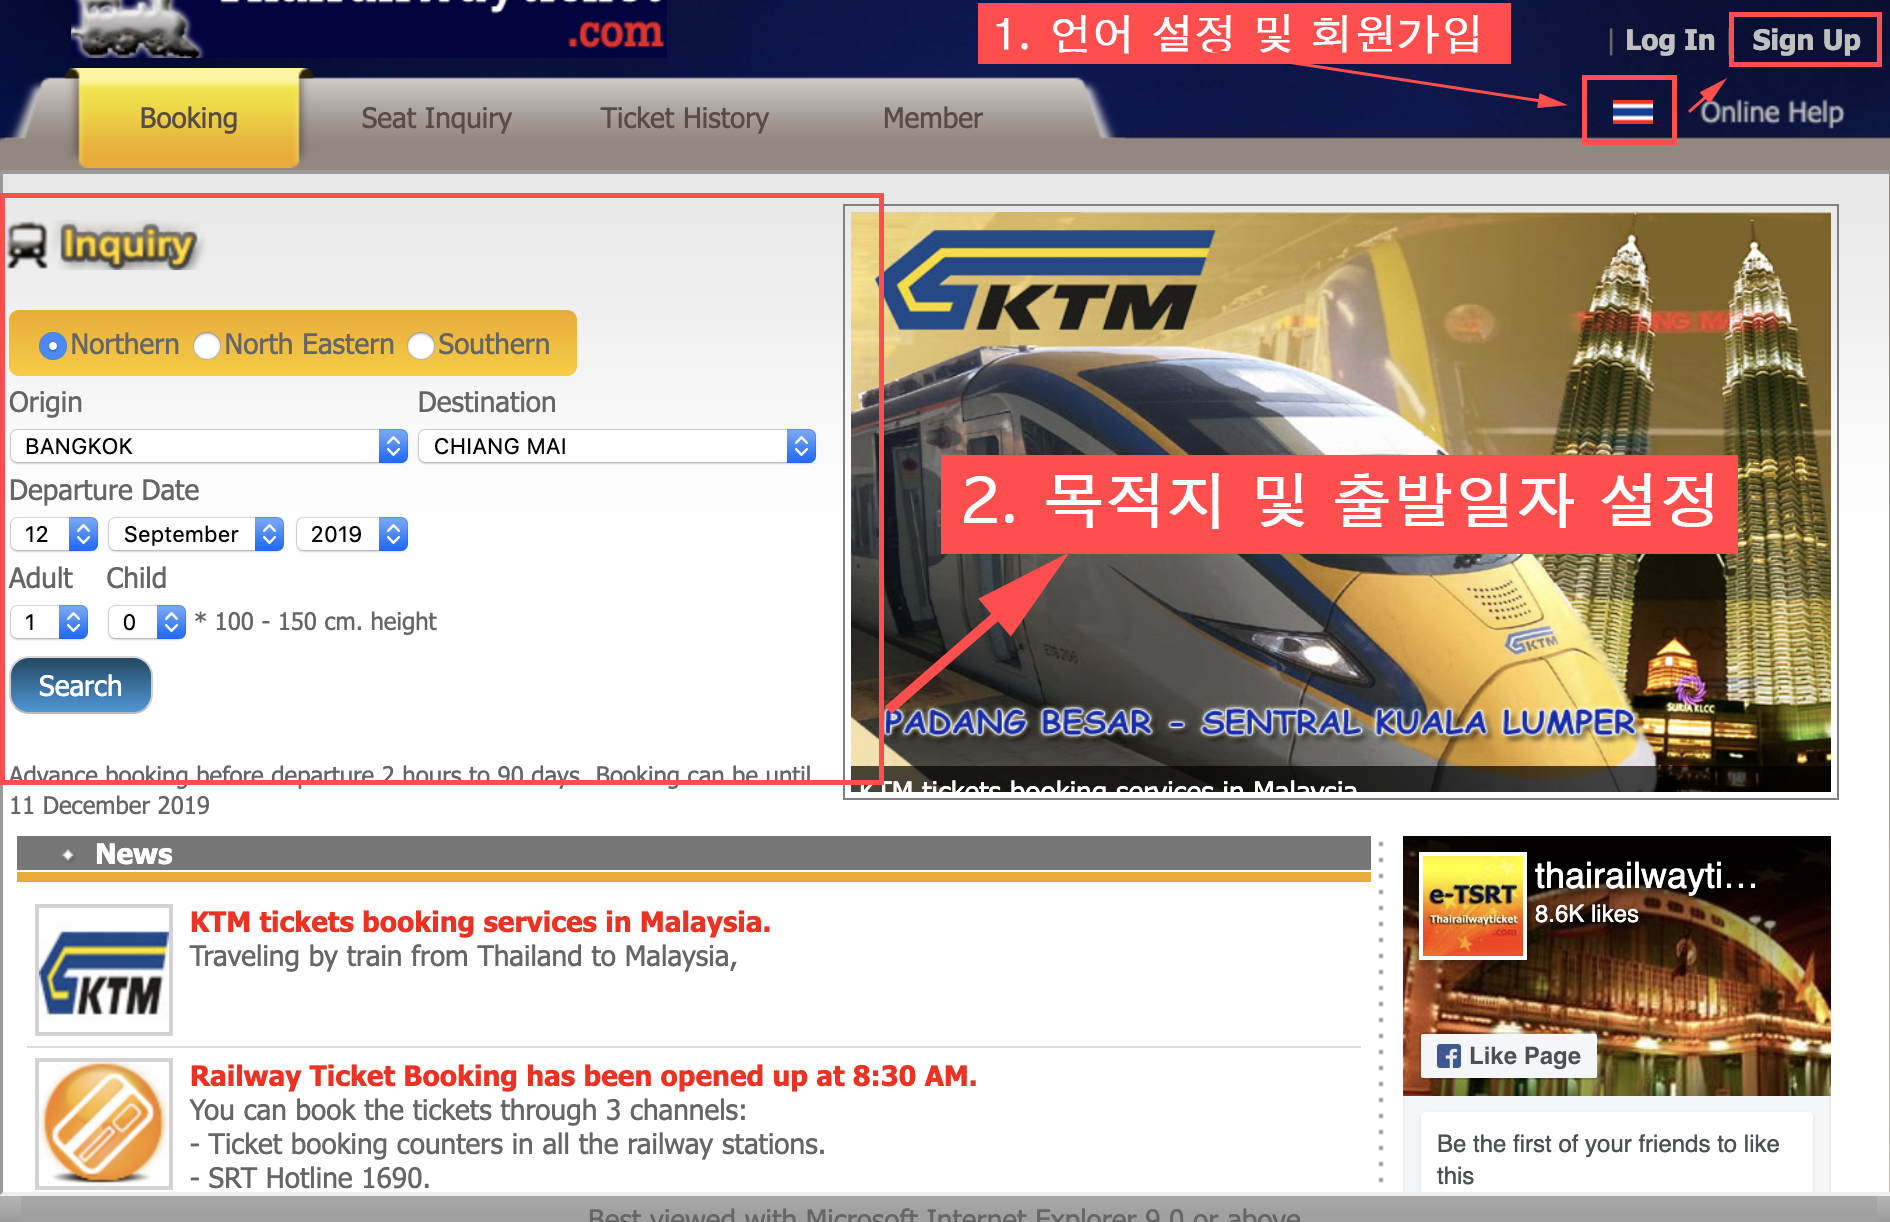Click the KTM Padang Besar banner image

click(x=1341, y=502)
